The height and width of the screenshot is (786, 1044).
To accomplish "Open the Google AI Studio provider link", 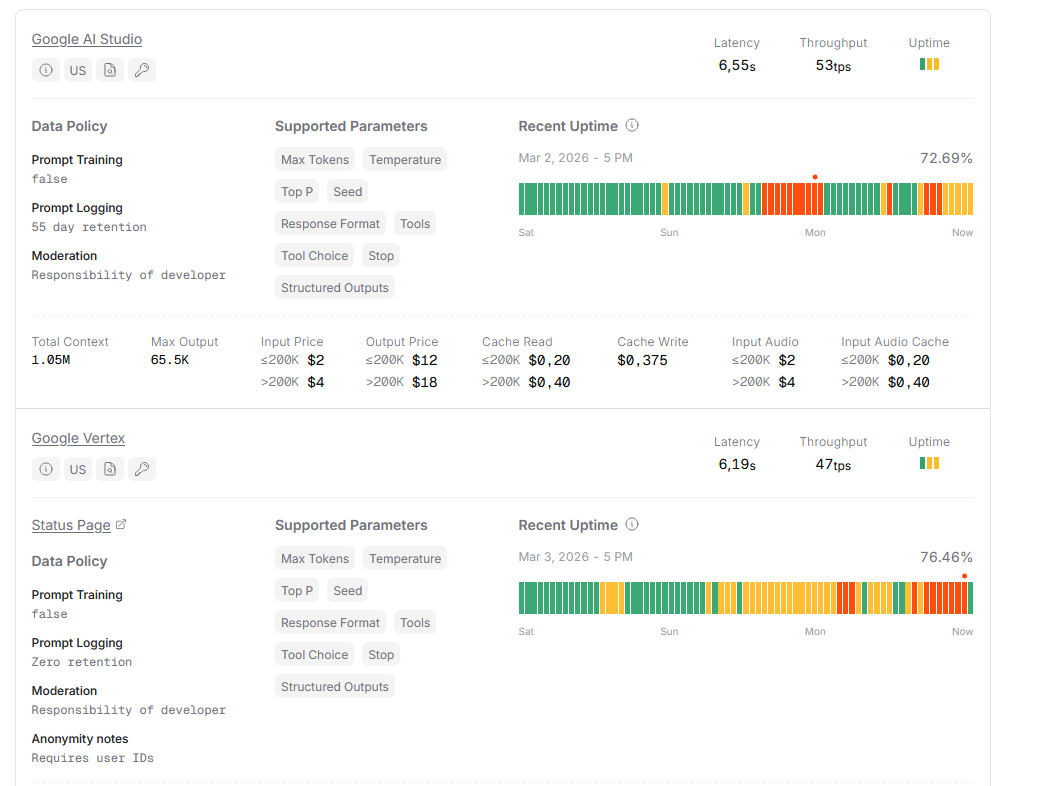I will (x=87, y=40).
